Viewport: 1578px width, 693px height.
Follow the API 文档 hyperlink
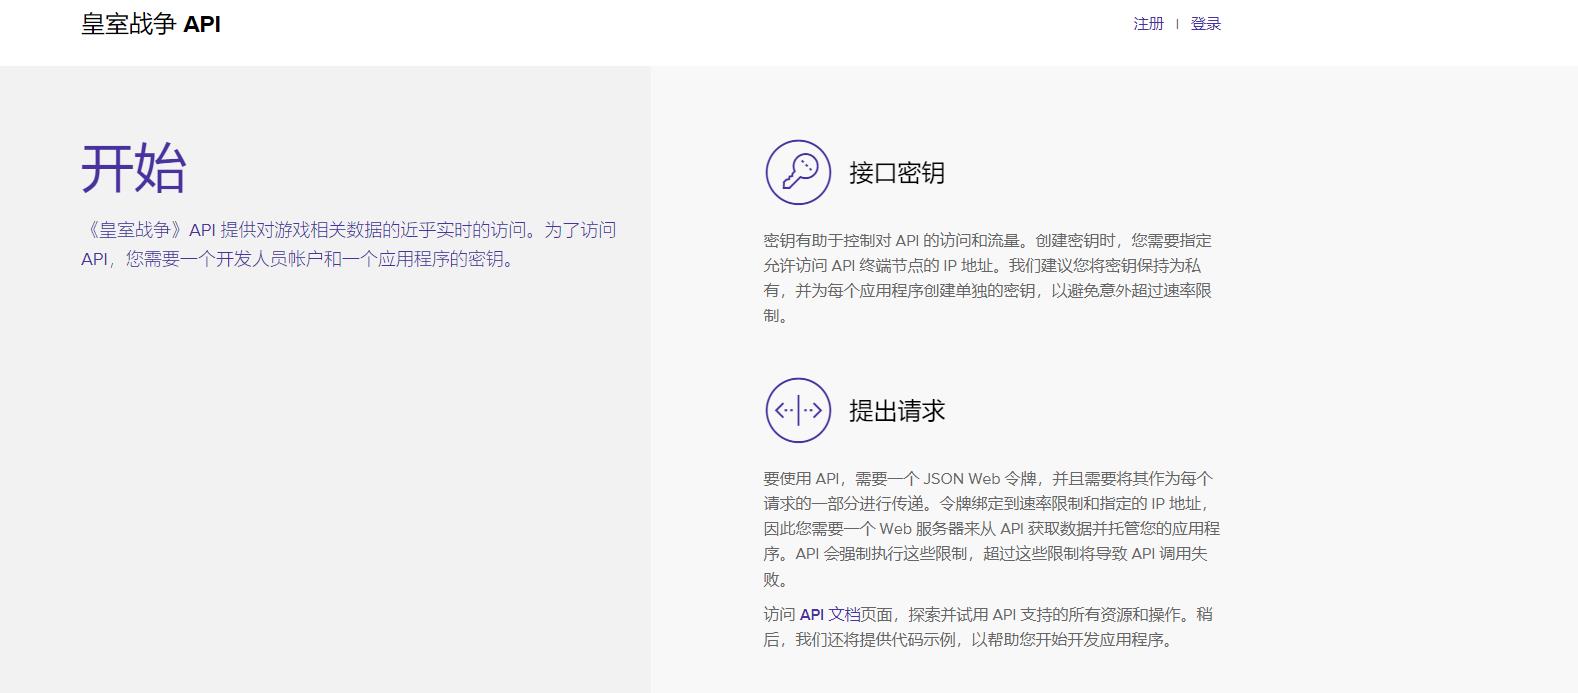[x=830, y=614]
